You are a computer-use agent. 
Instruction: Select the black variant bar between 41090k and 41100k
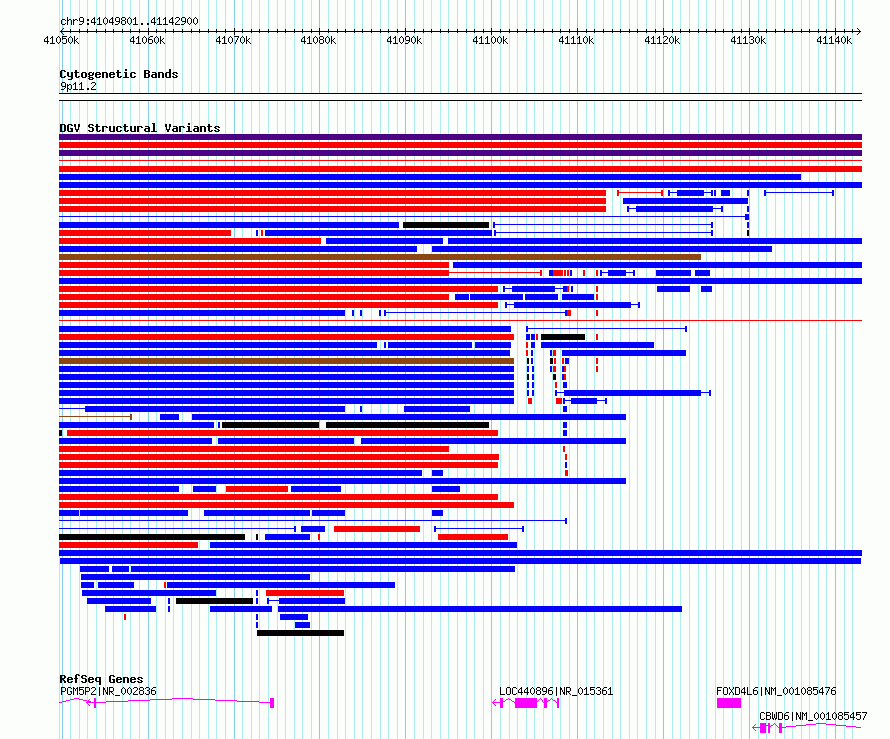446,225
